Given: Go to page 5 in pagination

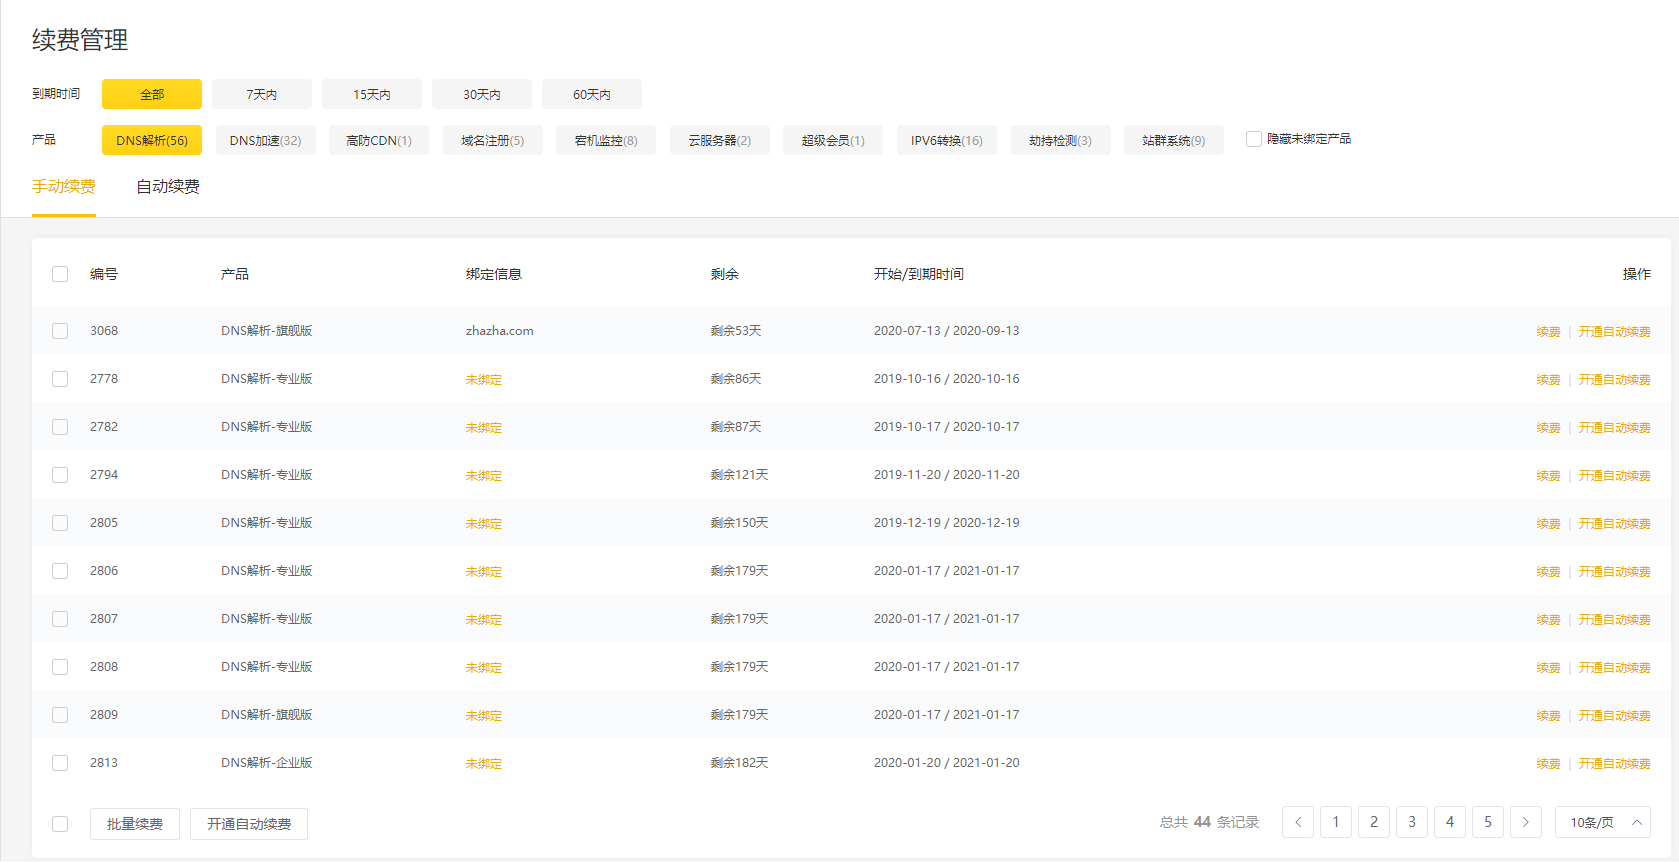Looking at the screenshot, I should coord(1488,822).
